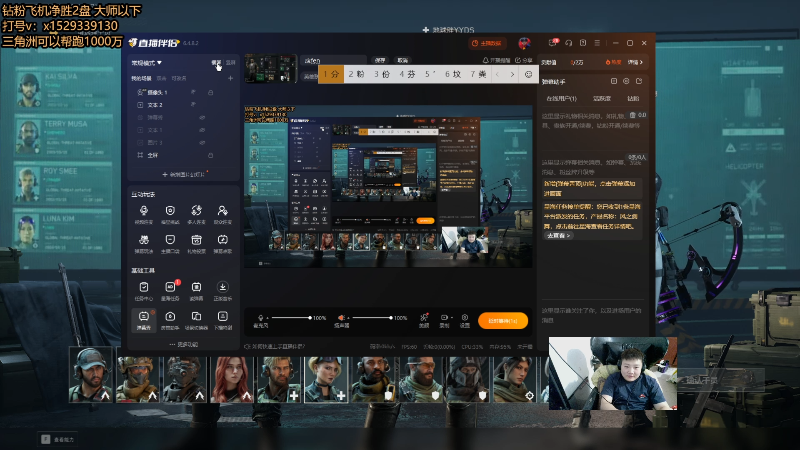Viewport: 800px width, 450px height.
Task: Open the headset customer service icon
Action: click(x=568, y=43)
